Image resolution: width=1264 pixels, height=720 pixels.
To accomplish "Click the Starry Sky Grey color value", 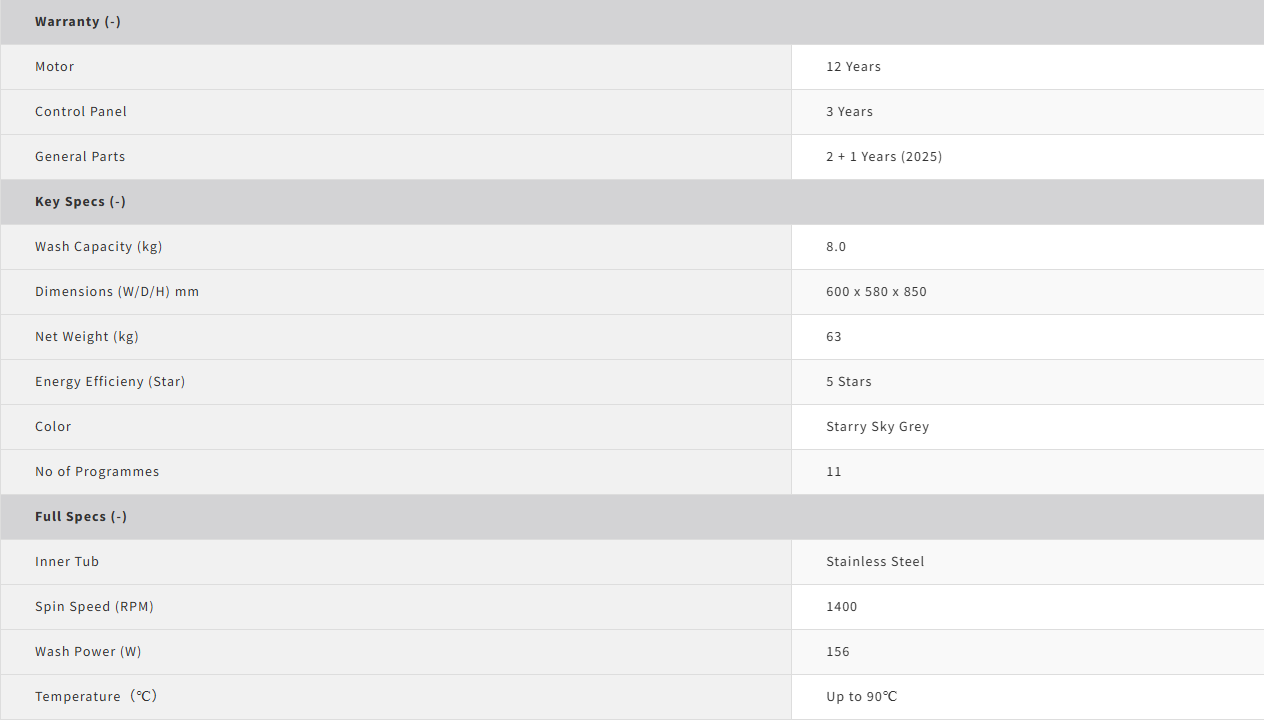I will [877, 427].
